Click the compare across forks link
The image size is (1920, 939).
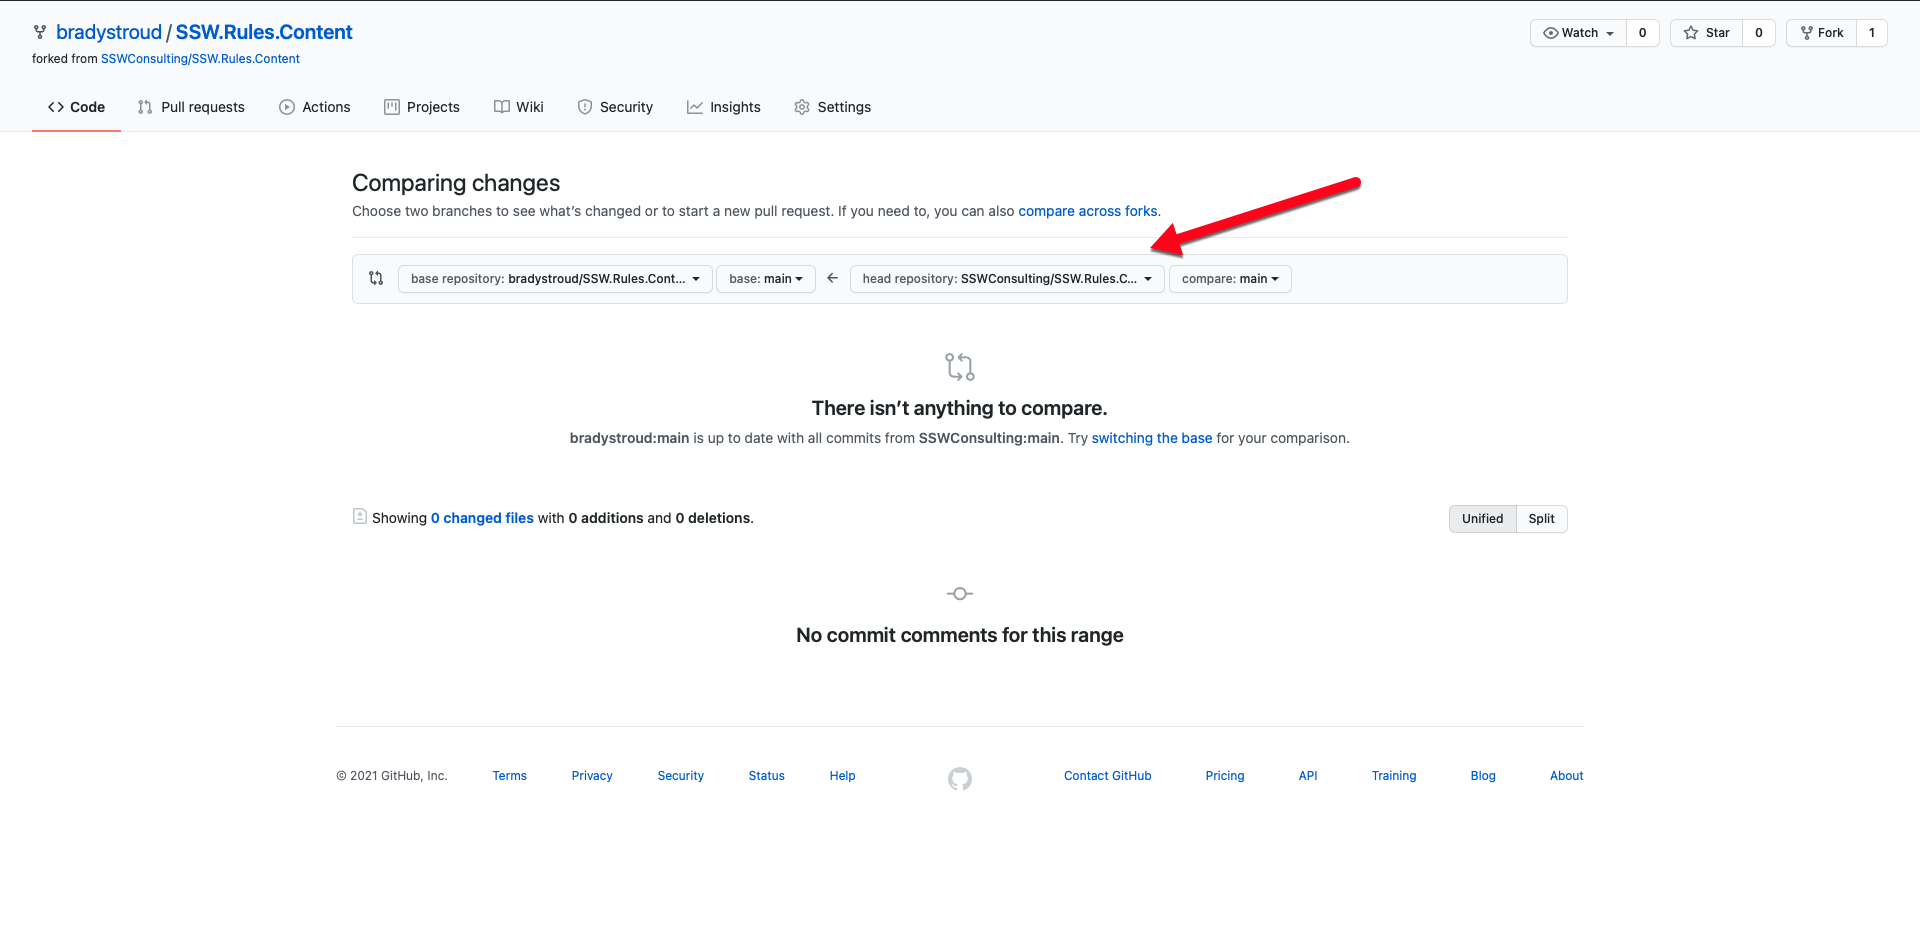1088,211
